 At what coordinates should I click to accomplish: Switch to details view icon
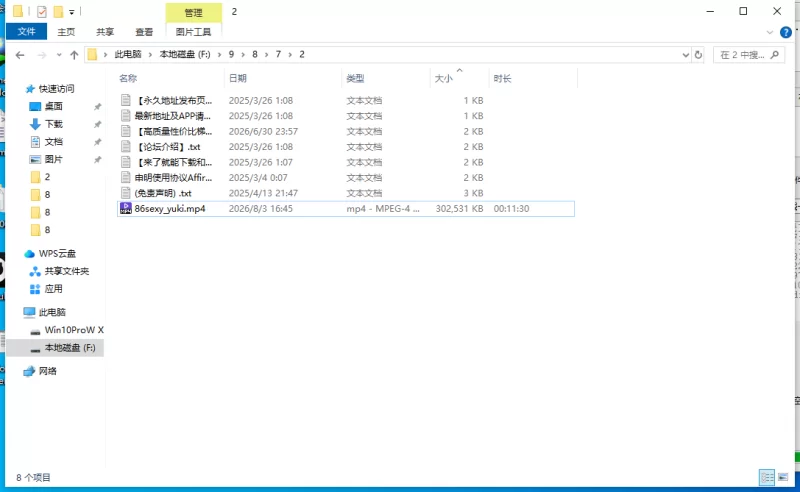click(767, 477)
